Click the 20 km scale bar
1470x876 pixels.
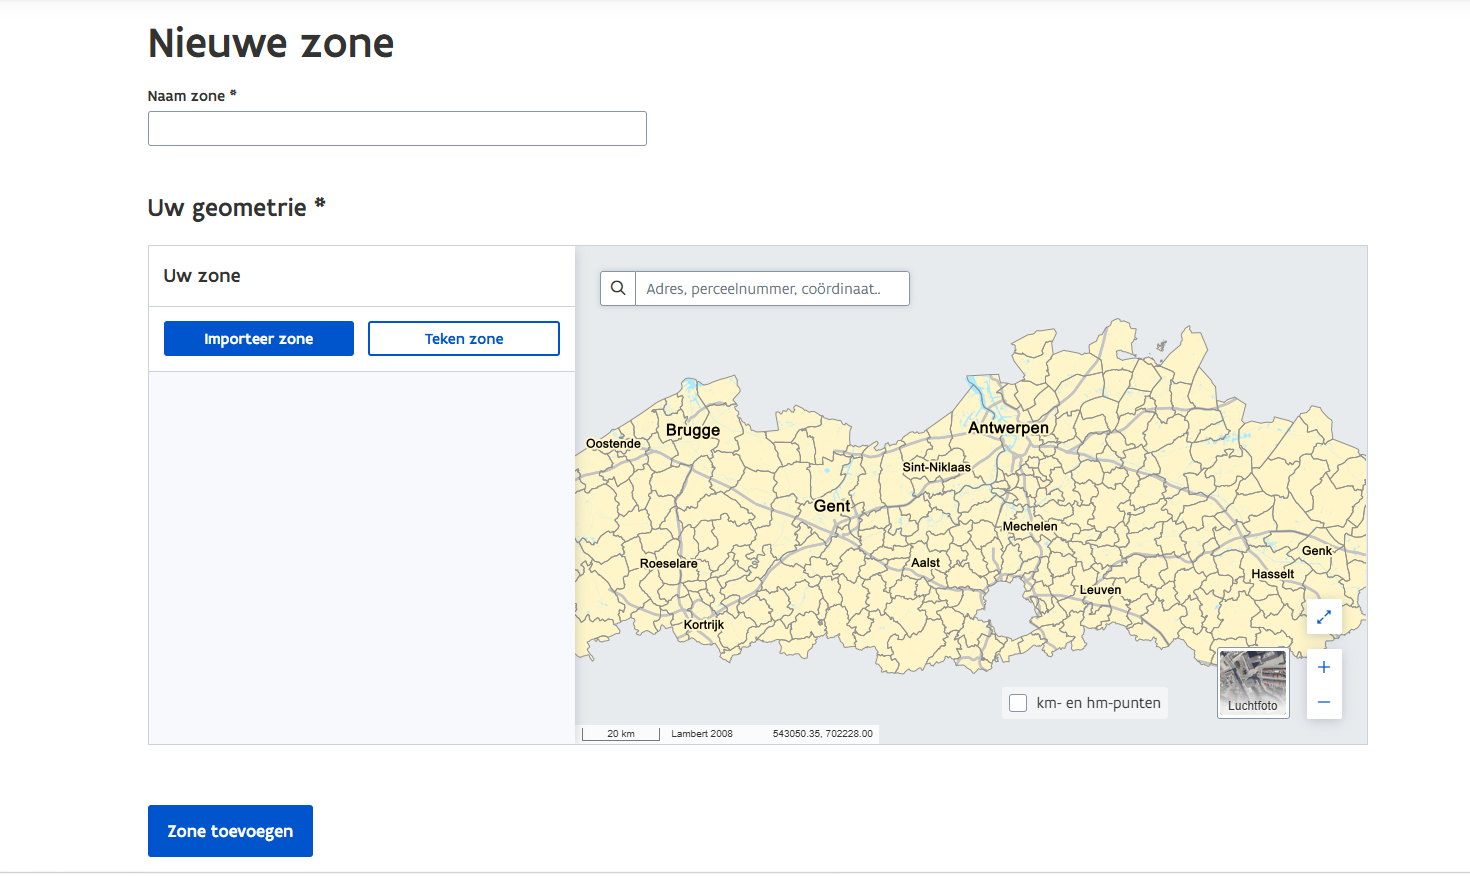coord(621,734)
